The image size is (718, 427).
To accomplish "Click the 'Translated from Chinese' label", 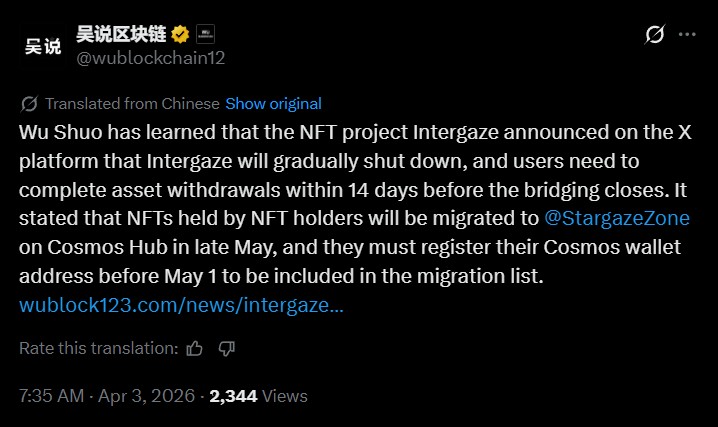I will pyautogui.click(x=132, y=104).
